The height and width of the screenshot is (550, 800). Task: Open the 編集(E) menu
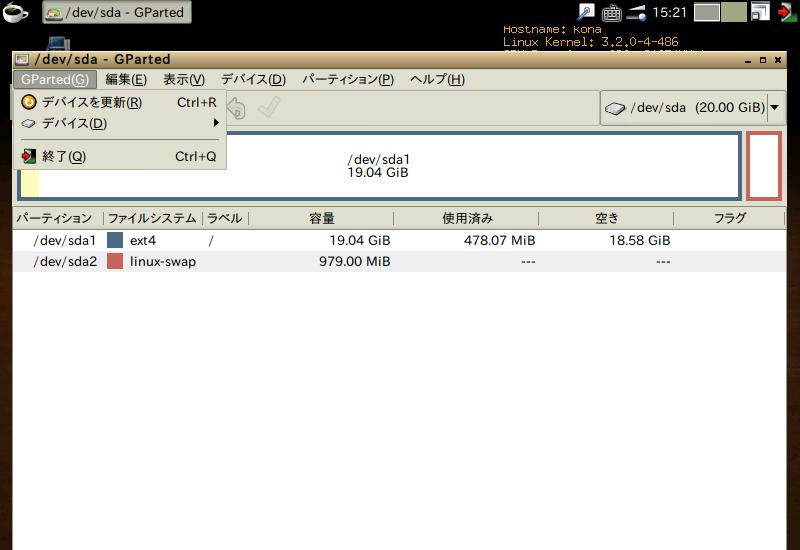pyautogui.click(x=126, y=80)
